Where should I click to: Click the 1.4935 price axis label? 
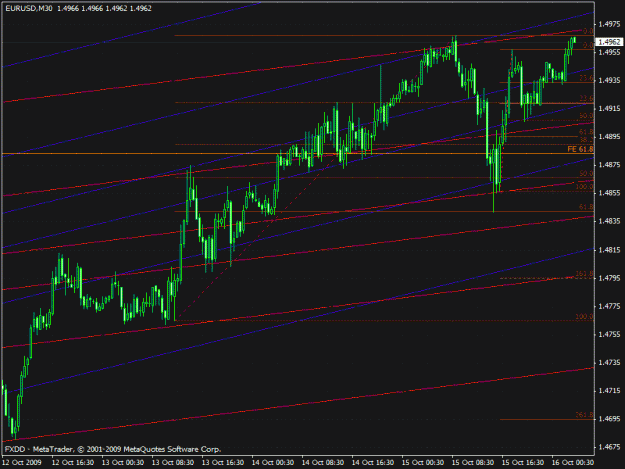pyautogui.click(x=609, y=80)
